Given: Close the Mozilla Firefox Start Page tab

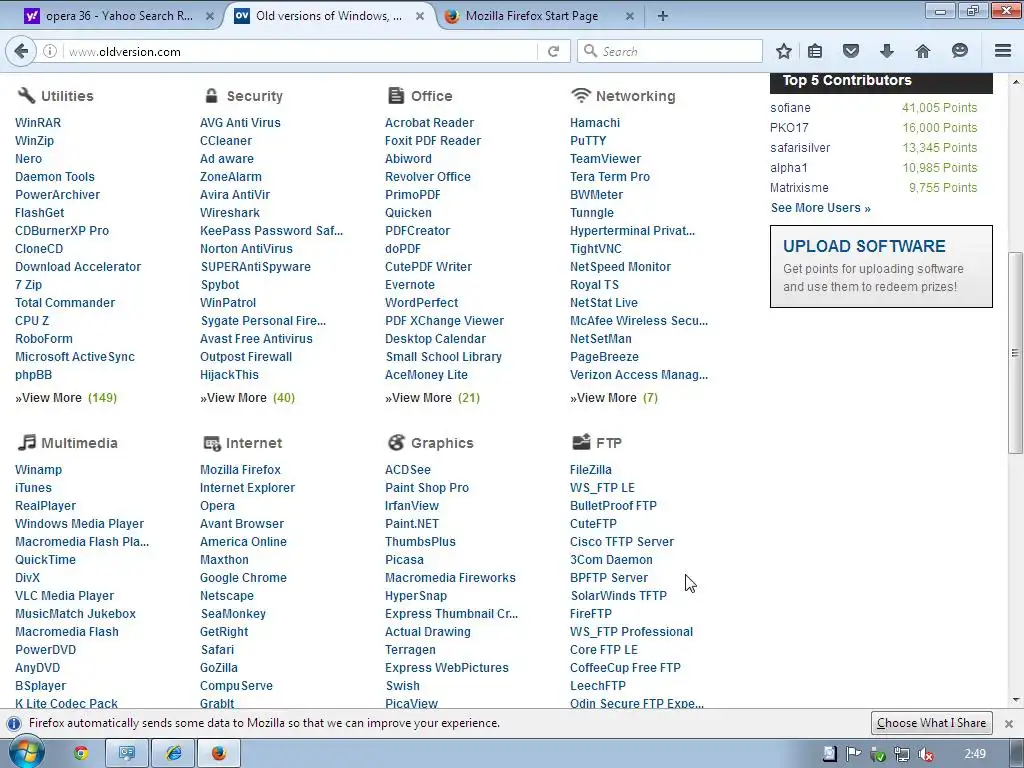Looking at the screenshot, I should (x=630, y=16).
